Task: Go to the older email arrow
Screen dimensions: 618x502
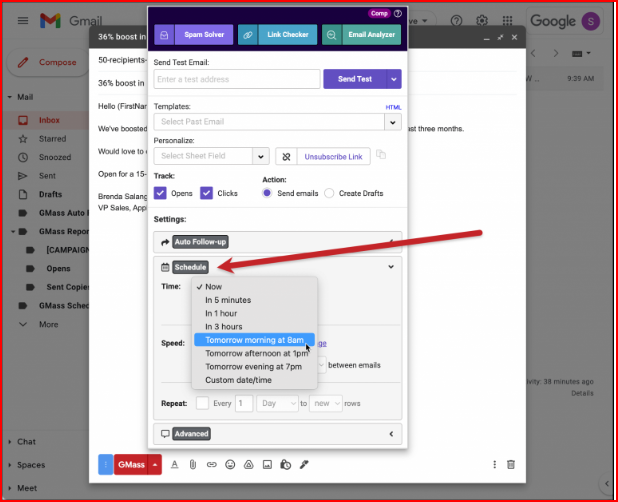Action: coord(556,53)
